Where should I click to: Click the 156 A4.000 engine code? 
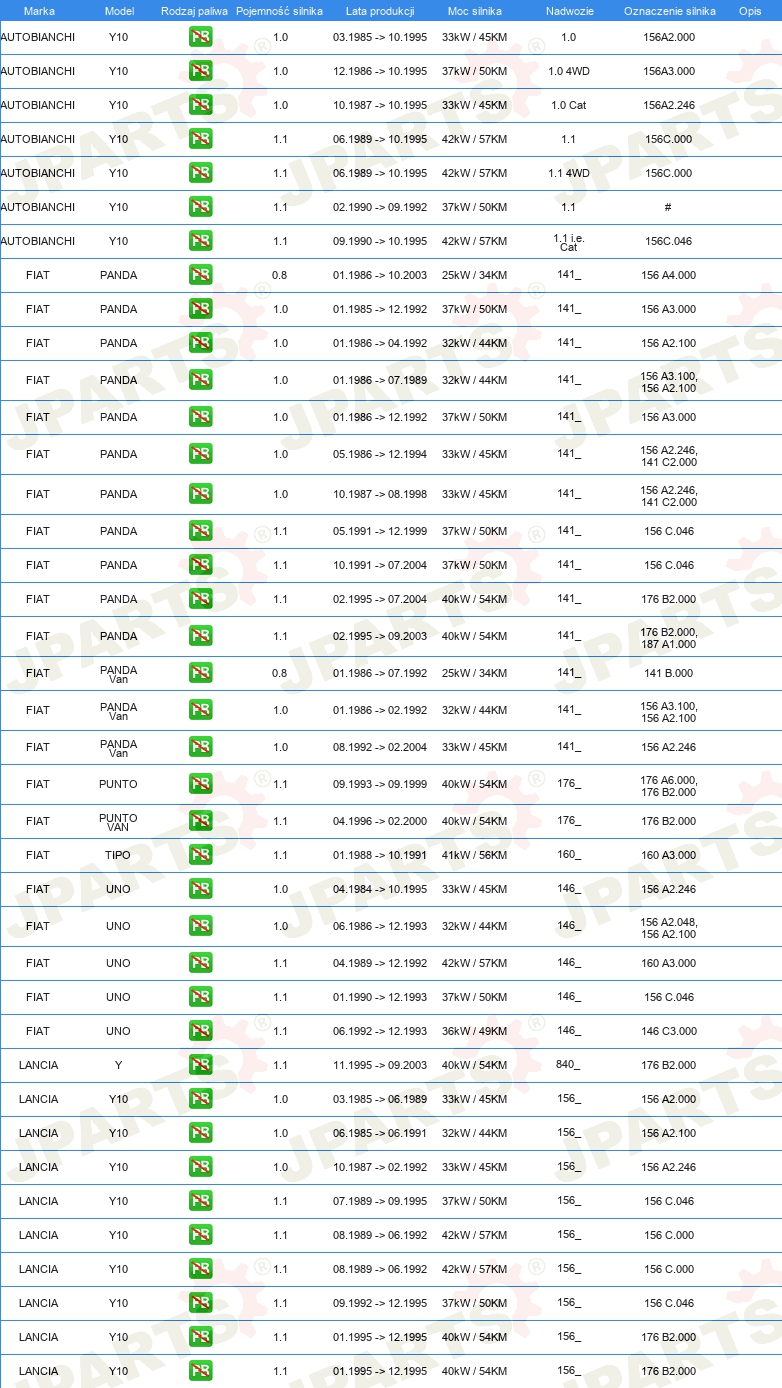pyautogui.click(x=669, y=275)
